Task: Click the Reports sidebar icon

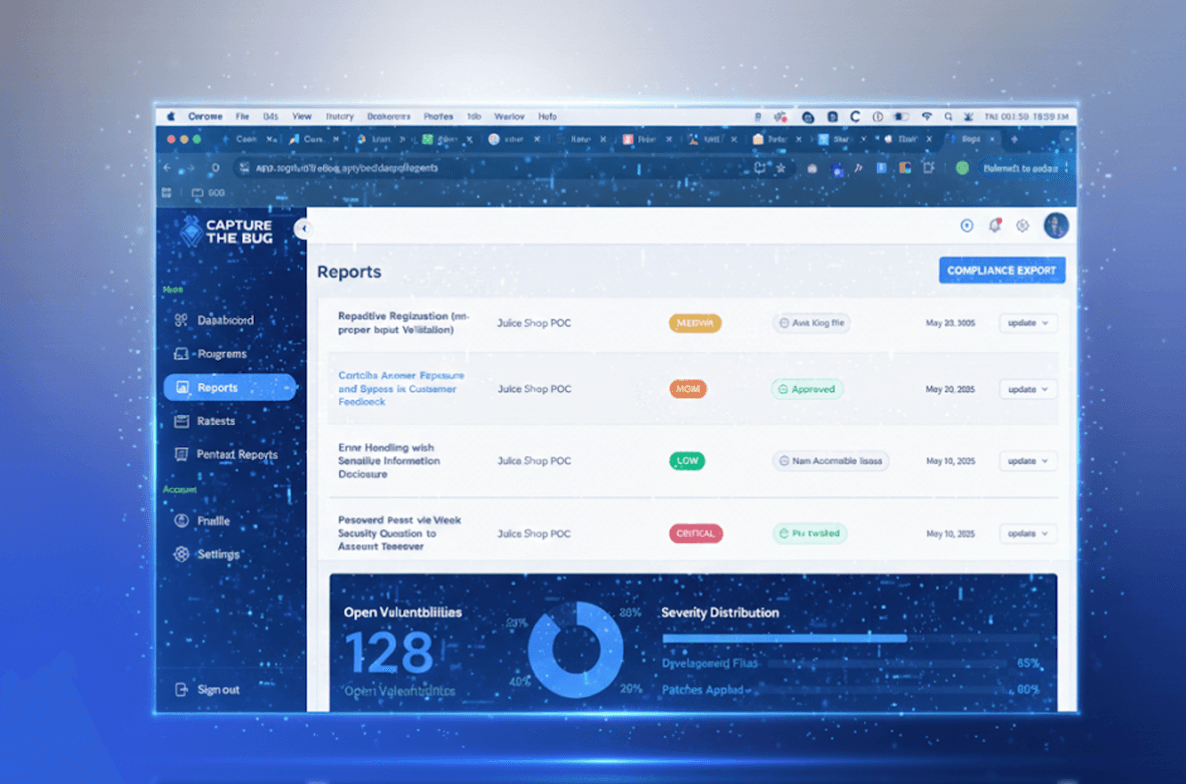Action: (x=182, y=387)
